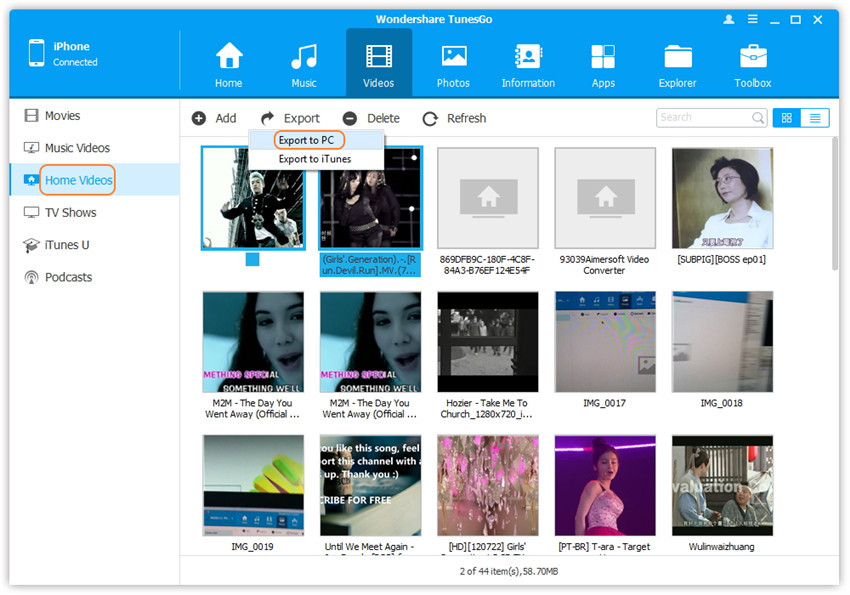Select the Wulinwaizhuang video thumbnail
Viewport: 850px width, 595px height.
click(x=722, y=485)
